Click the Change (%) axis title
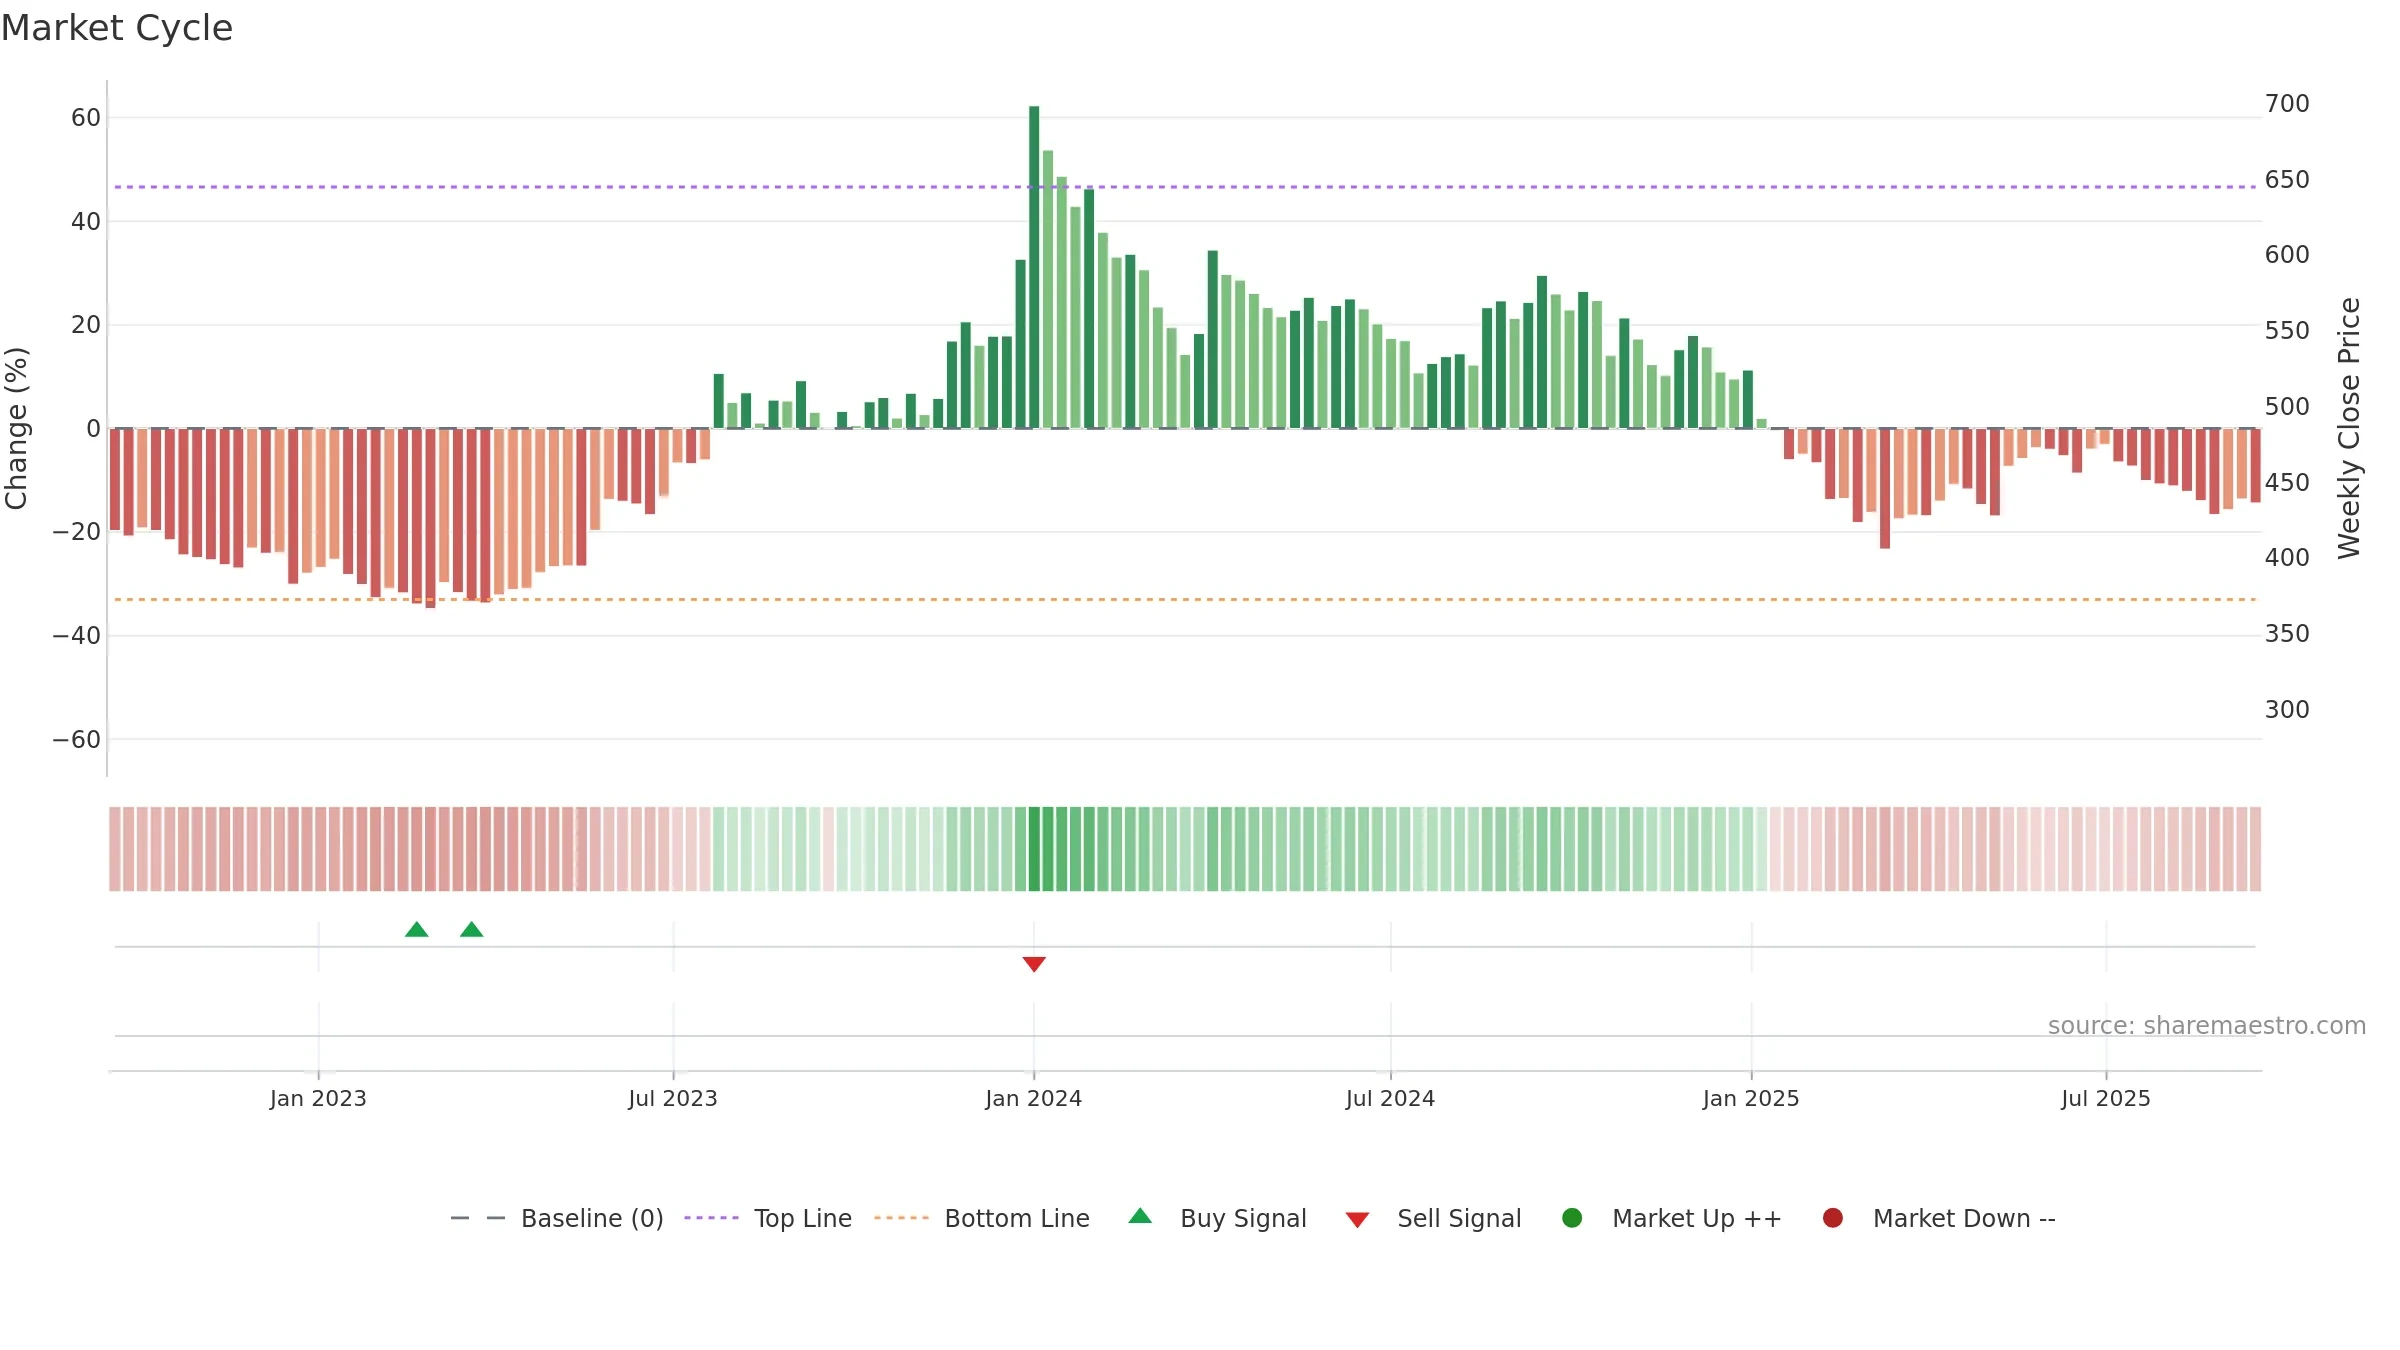 coord(16,428)
